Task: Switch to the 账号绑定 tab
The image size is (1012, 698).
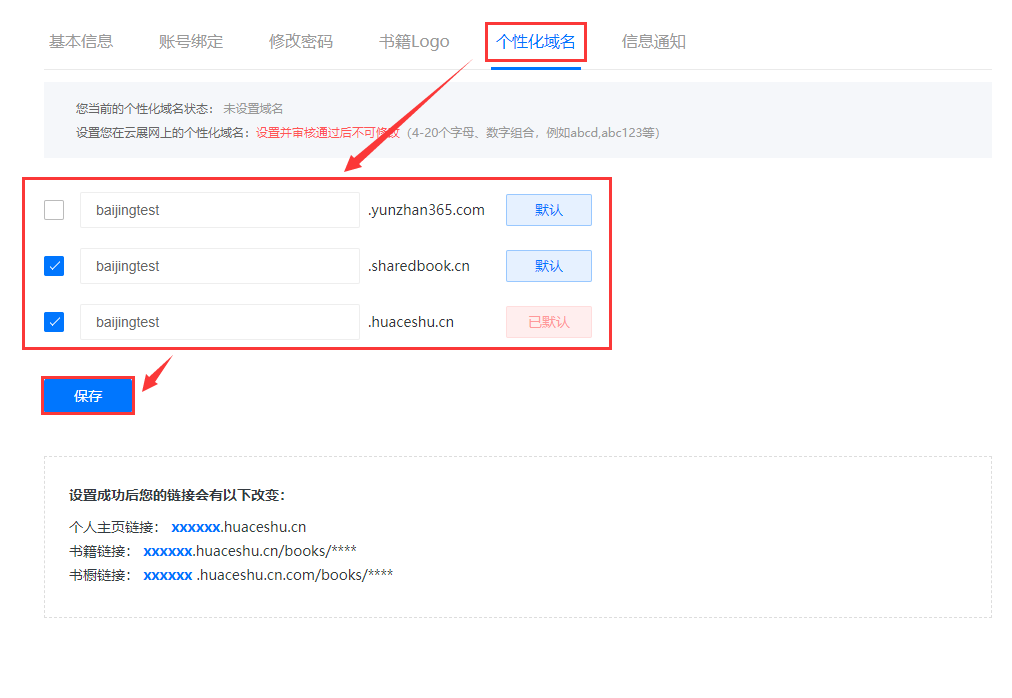Action: (191, 42)
